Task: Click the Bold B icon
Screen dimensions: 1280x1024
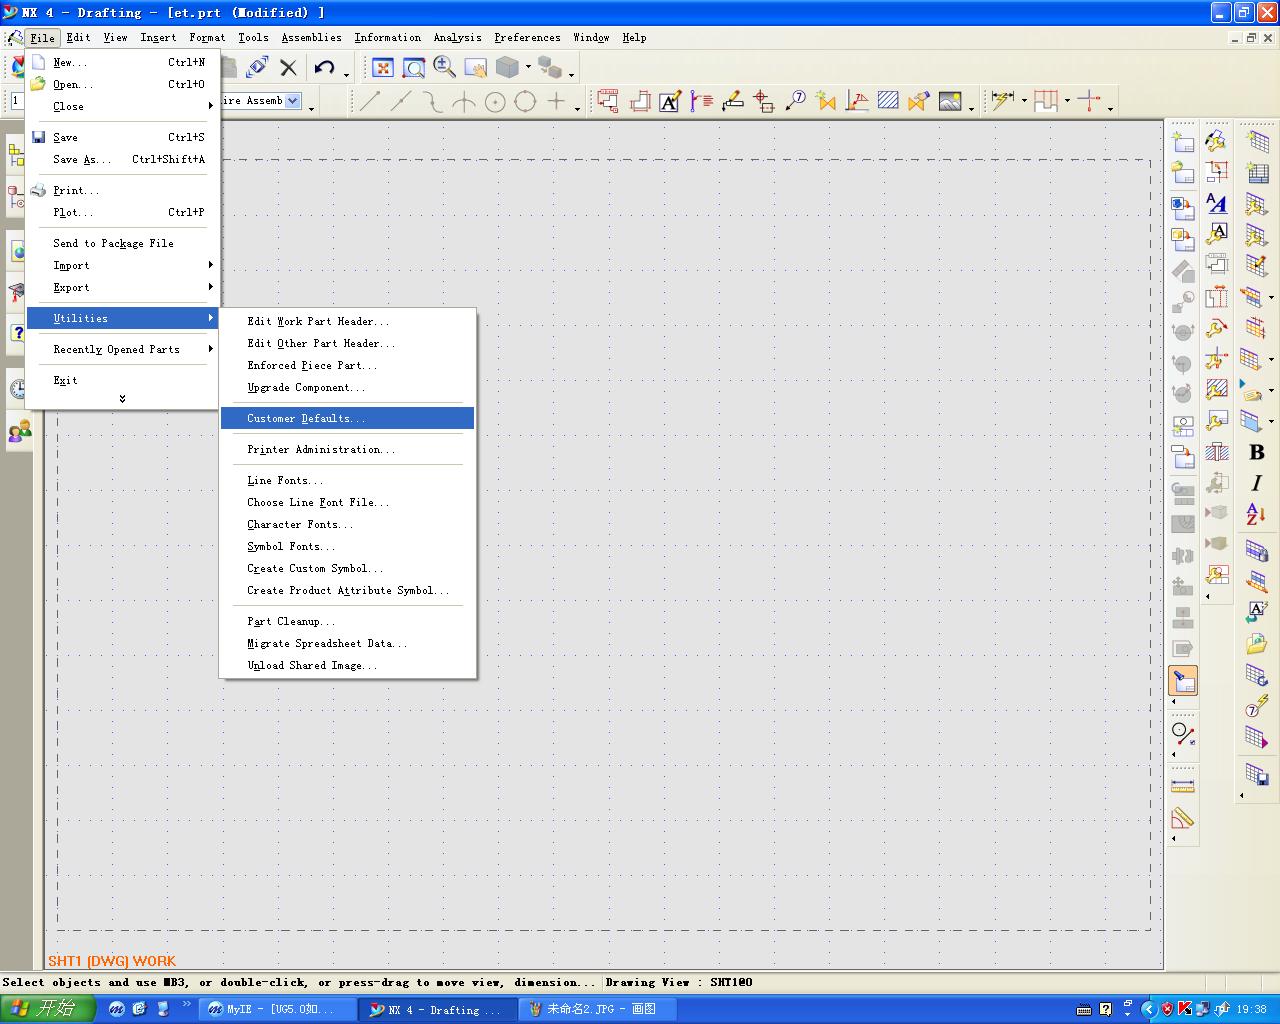Action: [x=1257, y=452]
